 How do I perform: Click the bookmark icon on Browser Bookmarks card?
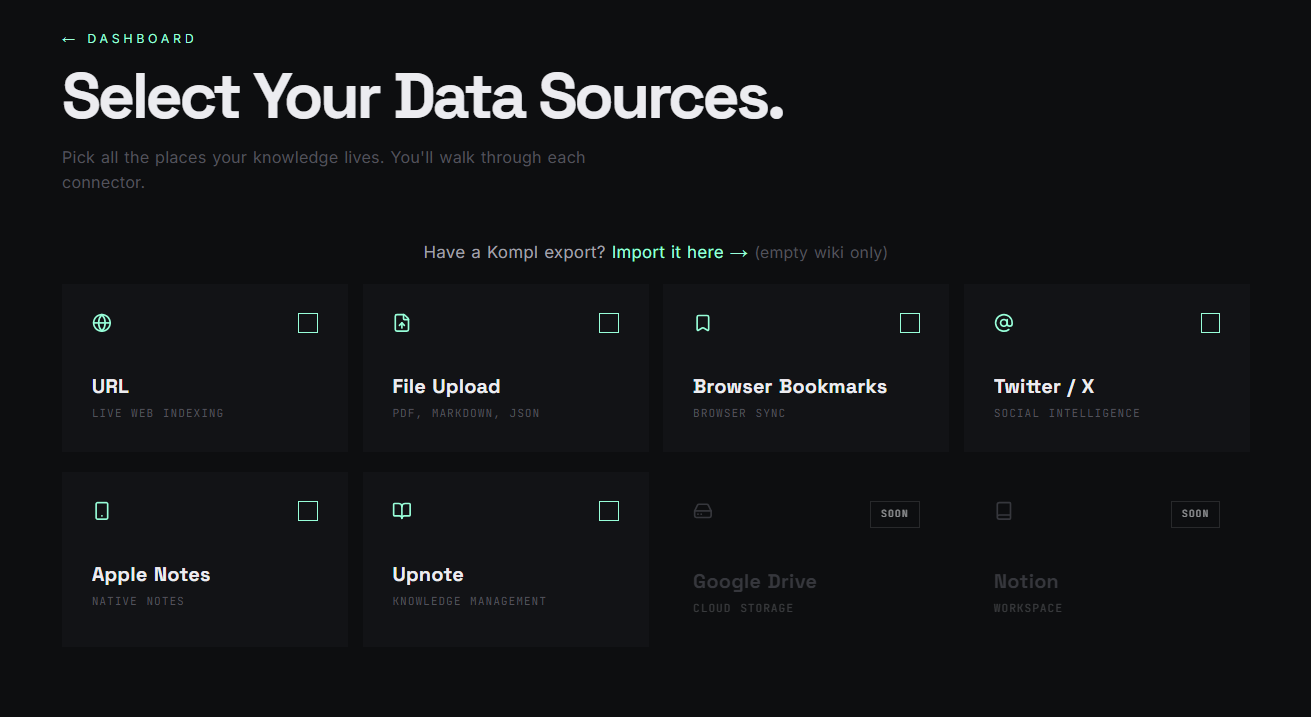tap(703, 323)
